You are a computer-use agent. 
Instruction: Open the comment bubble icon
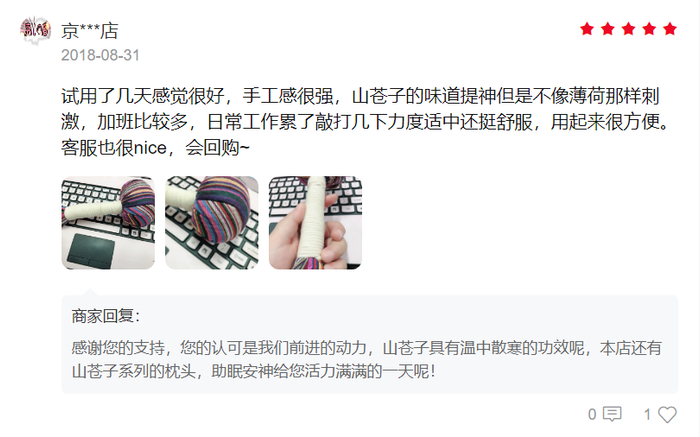point(612,414)
